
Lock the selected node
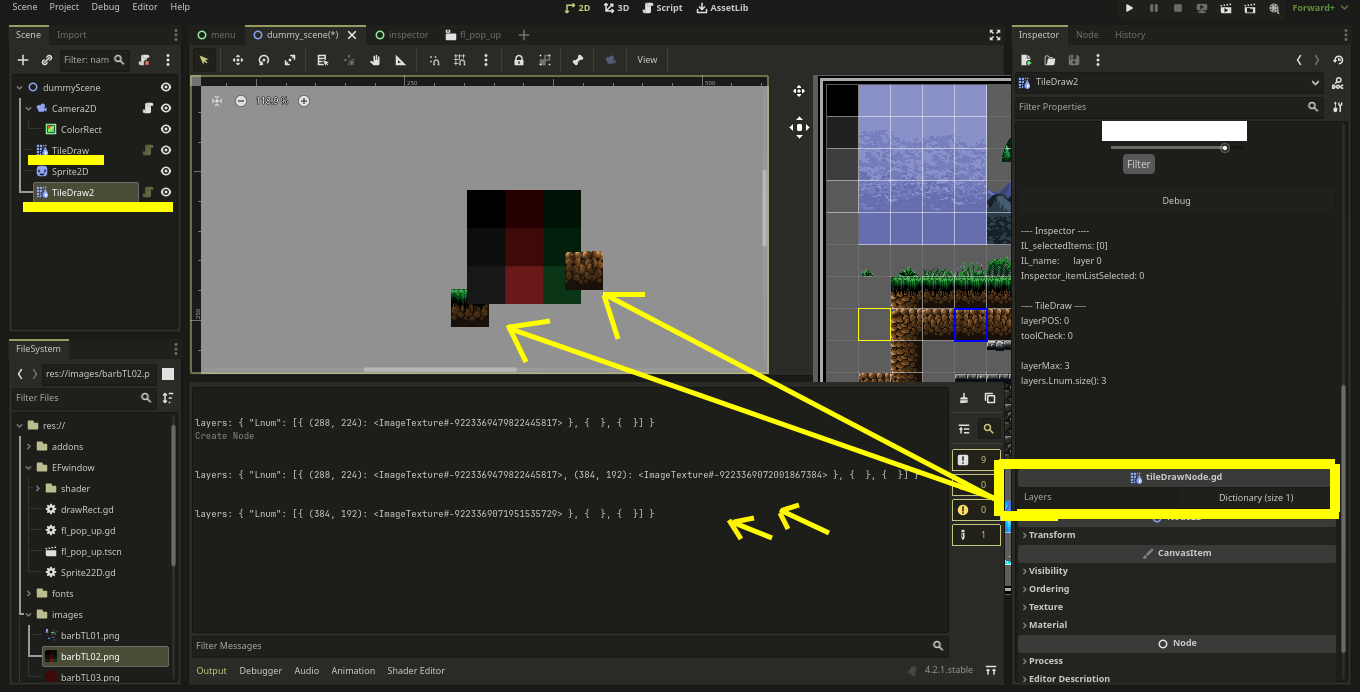pos(519,60)
